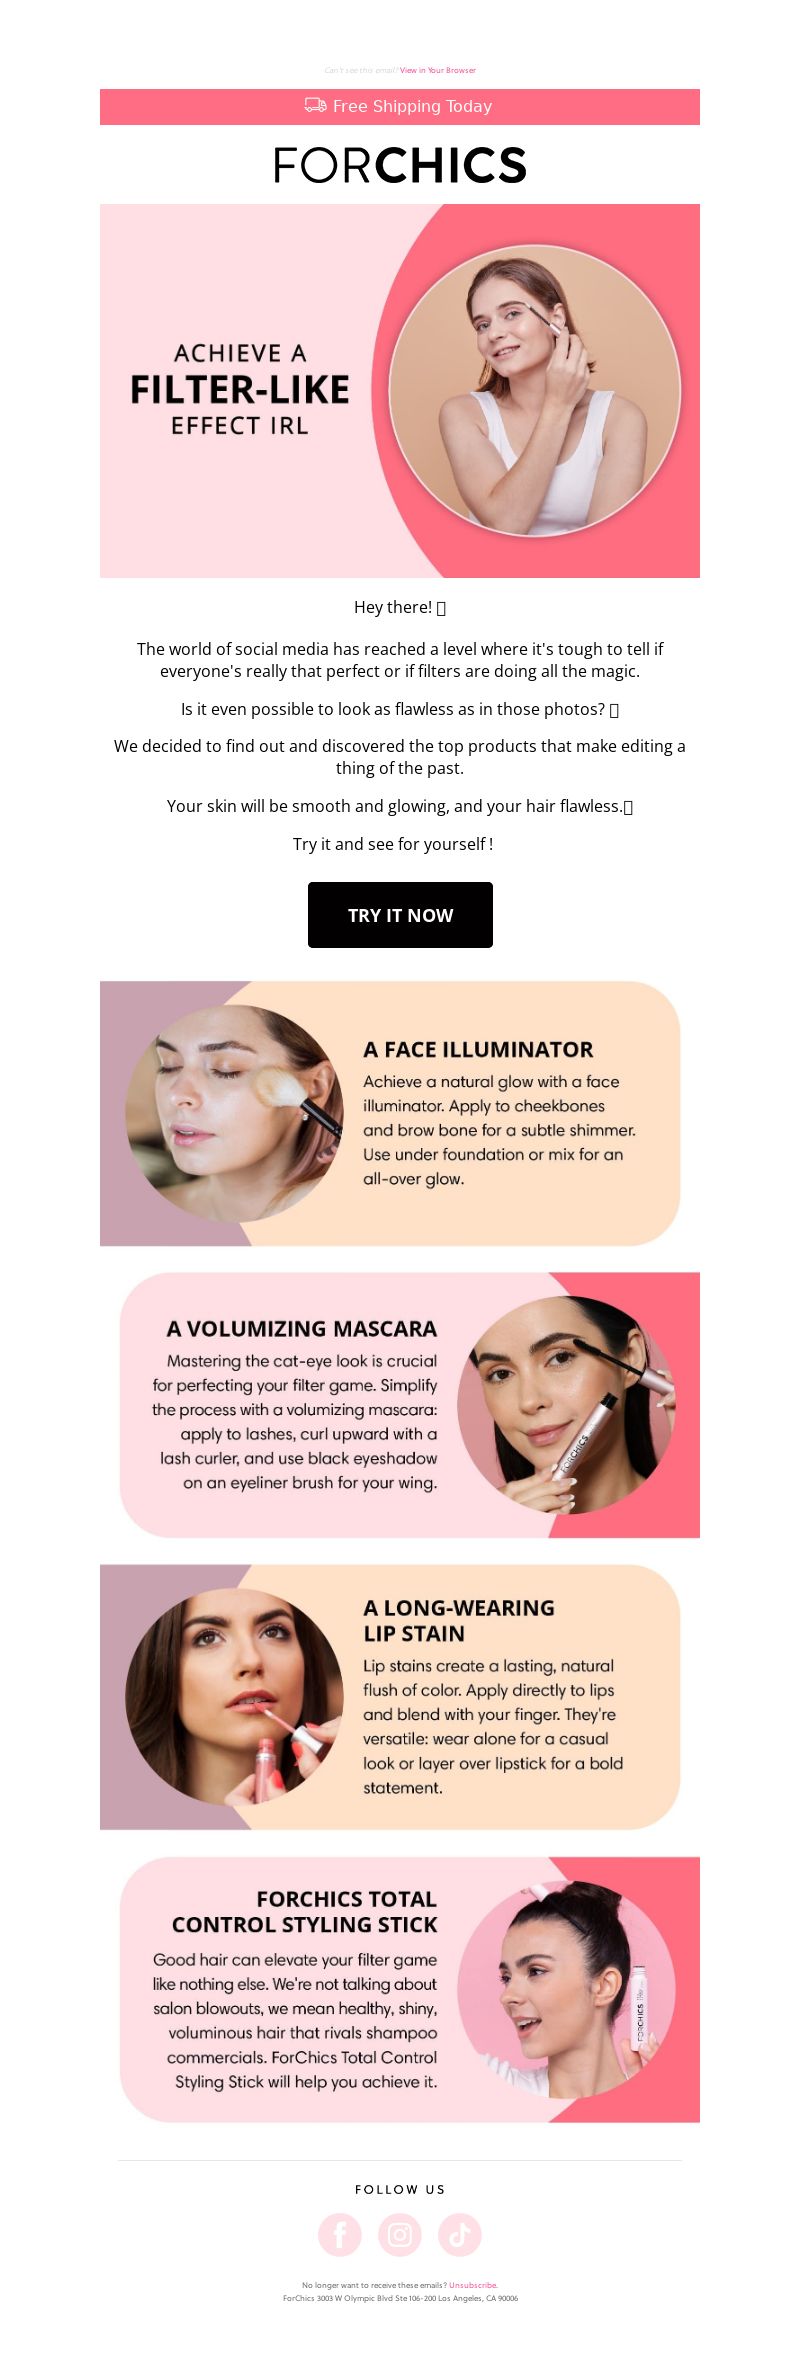800x2353 pixels.
Task: Click the A VOLUMIZING MASCARA heading
Action: [x=302, y=1329]
